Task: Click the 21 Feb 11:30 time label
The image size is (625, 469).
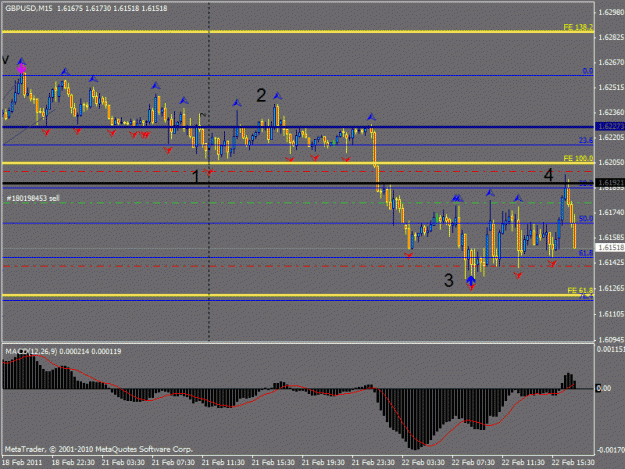Action: click(223, 462)
